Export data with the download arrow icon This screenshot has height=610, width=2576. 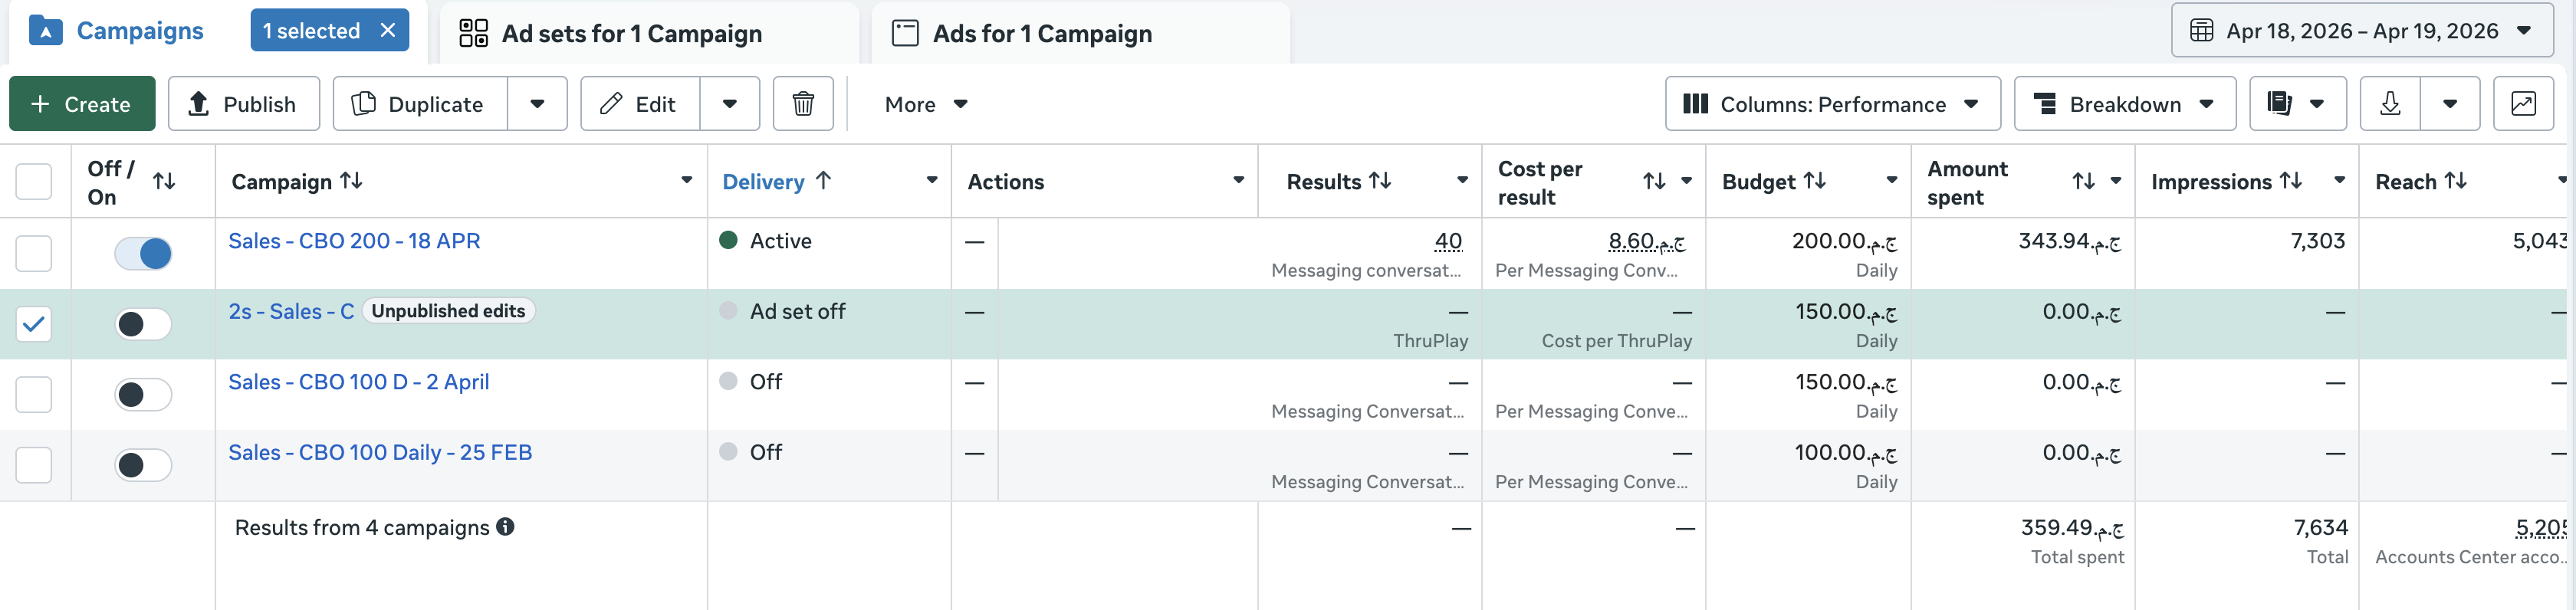pos(2390,103)
